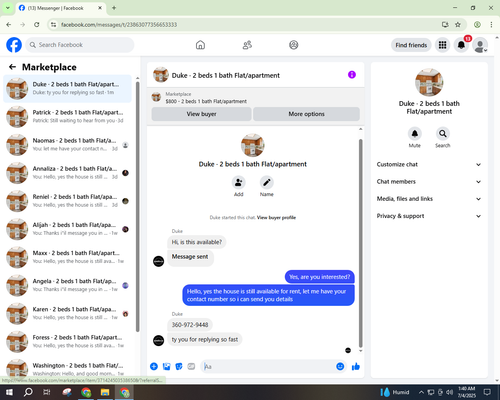Screen dimensions: 500x400
Task: Open the $800 Marketplace listing banner
Action: pos(255,98)
